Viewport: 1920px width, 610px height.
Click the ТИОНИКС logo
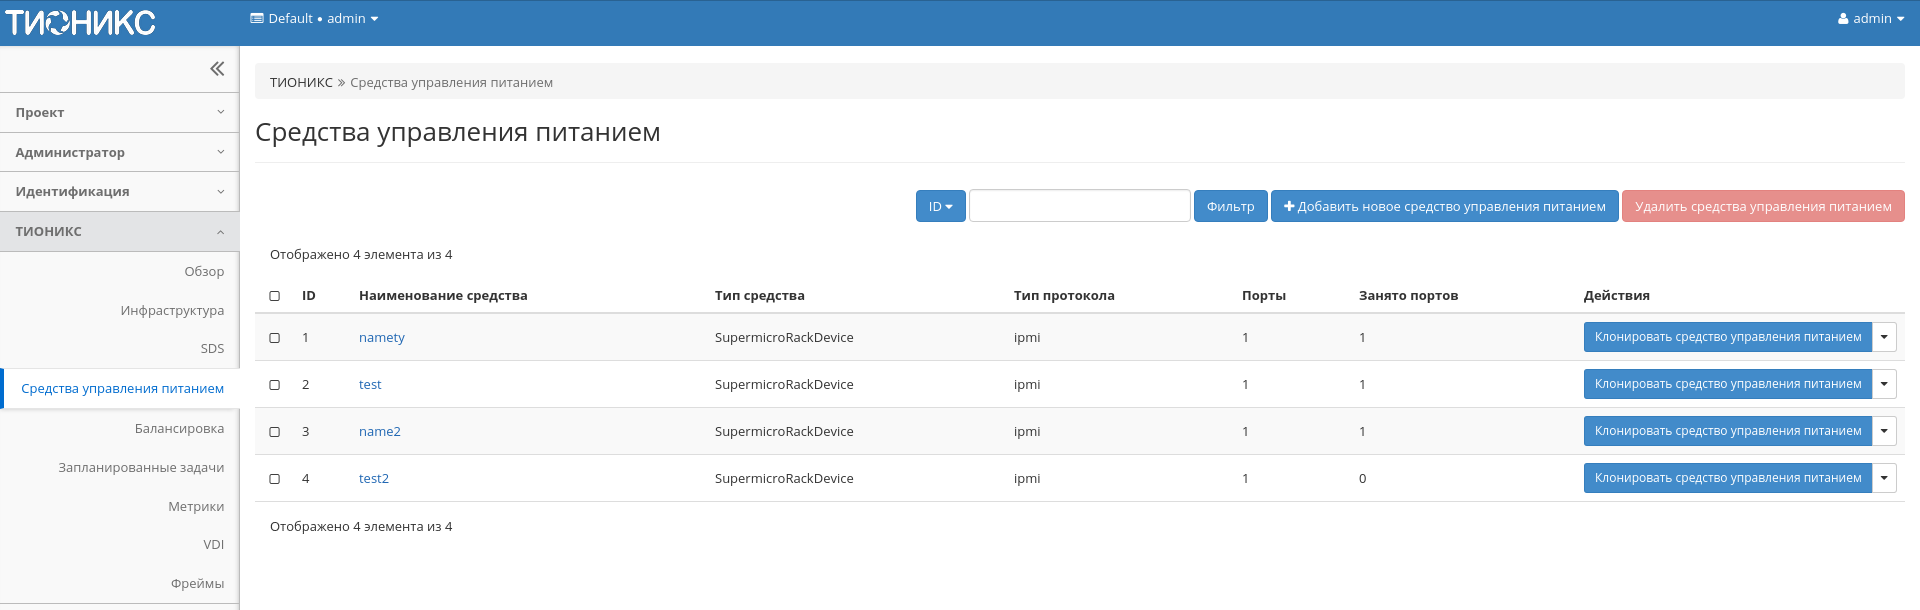(x=81, y=23)
